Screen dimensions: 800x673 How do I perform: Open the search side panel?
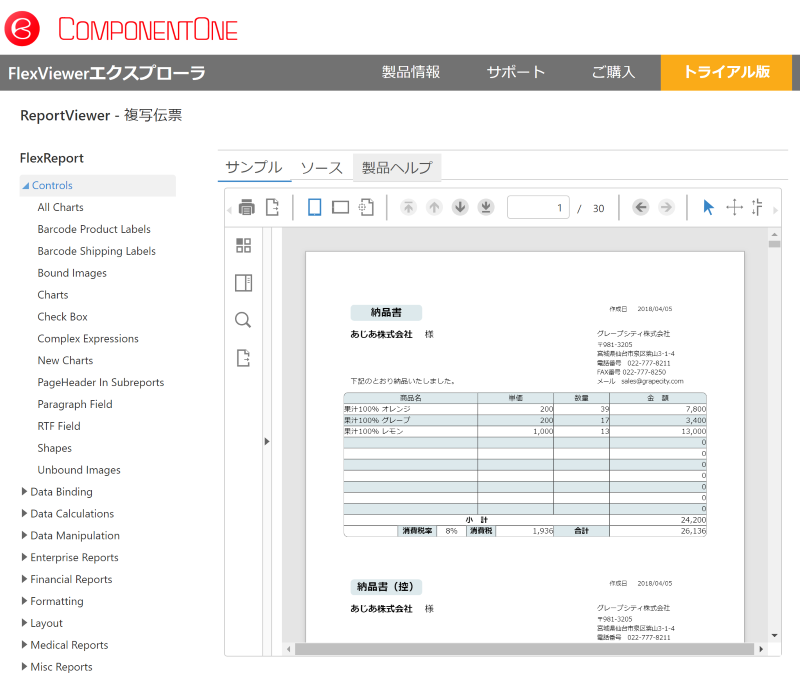click(243, 320)
